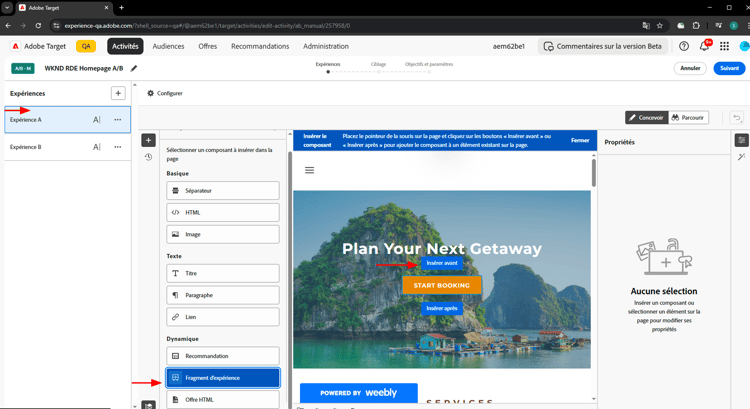Open the Offres tab
The image size is (750, 409).
tap(208, 46)
